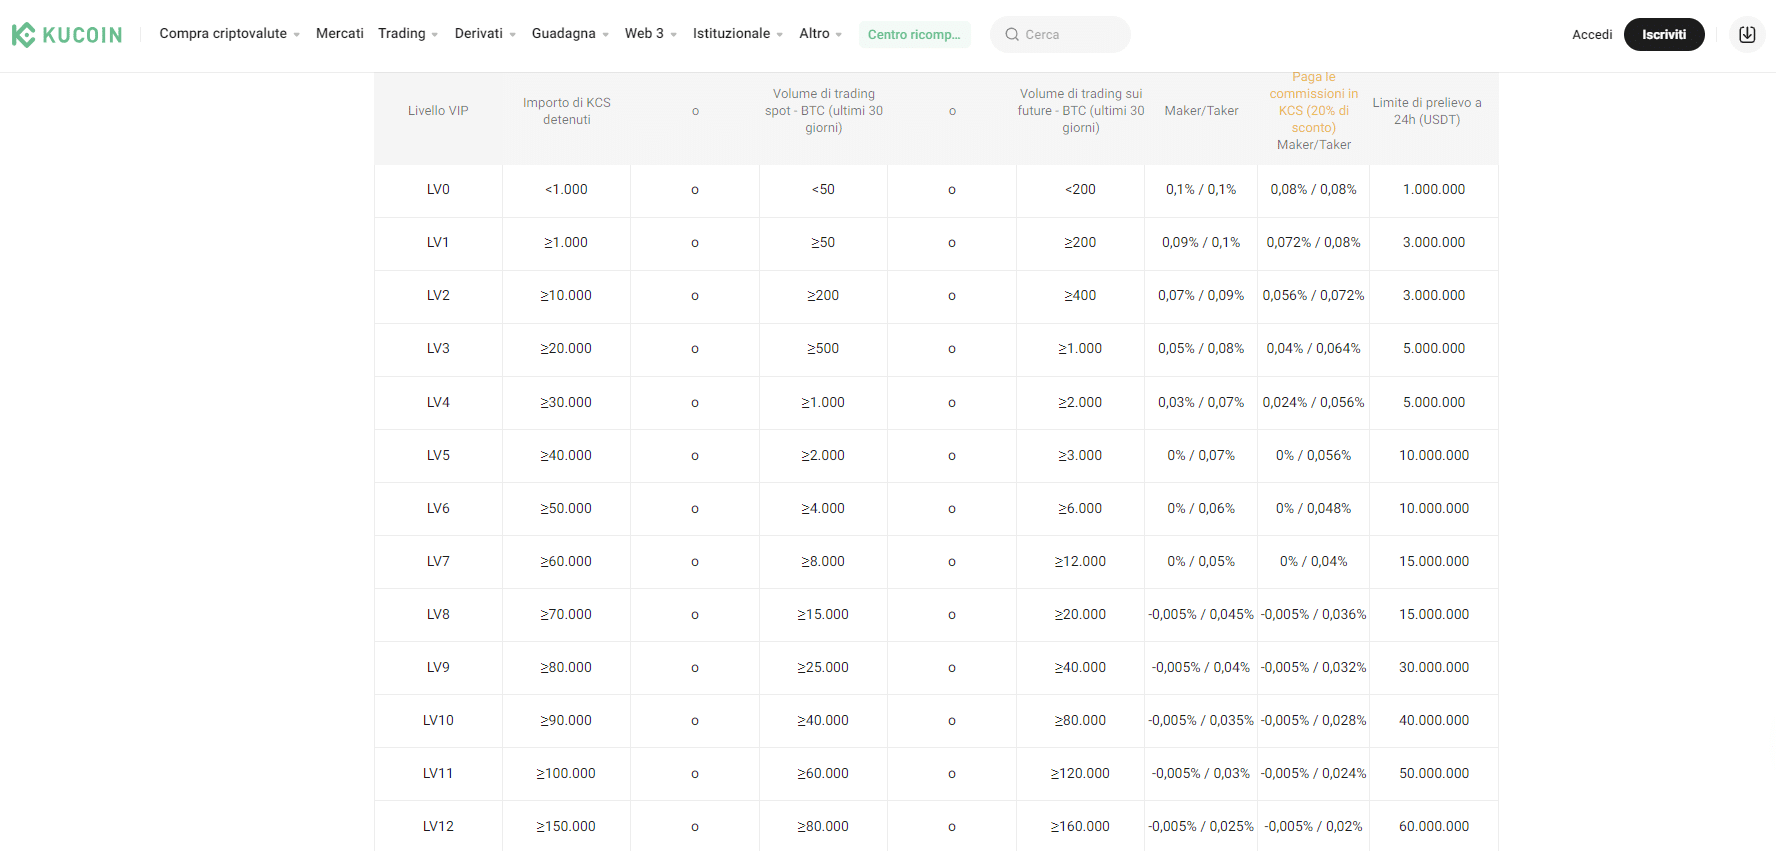
Task: Select the ≥10.000 KCS cell
Action: [566, 296]
